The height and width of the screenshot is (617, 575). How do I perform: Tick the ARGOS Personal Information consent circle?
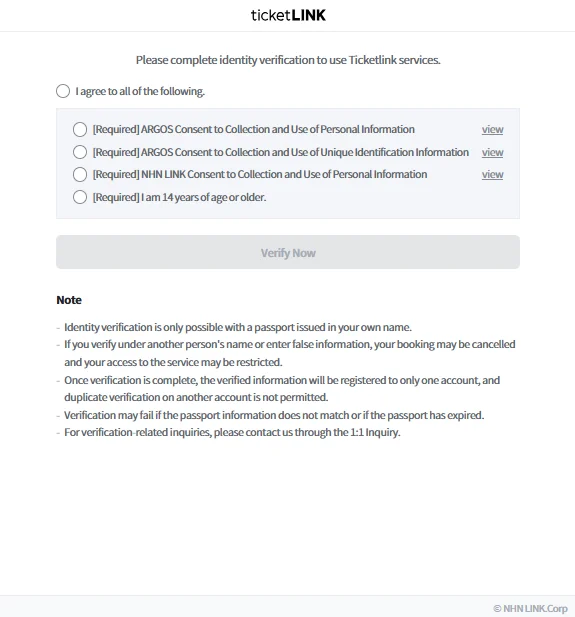click(x=80, y=129)
